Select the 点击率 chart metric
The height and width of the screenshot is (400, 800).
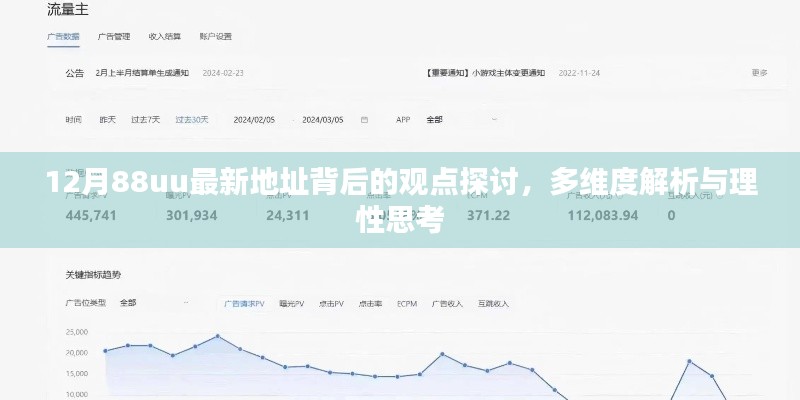coord(370,304)
